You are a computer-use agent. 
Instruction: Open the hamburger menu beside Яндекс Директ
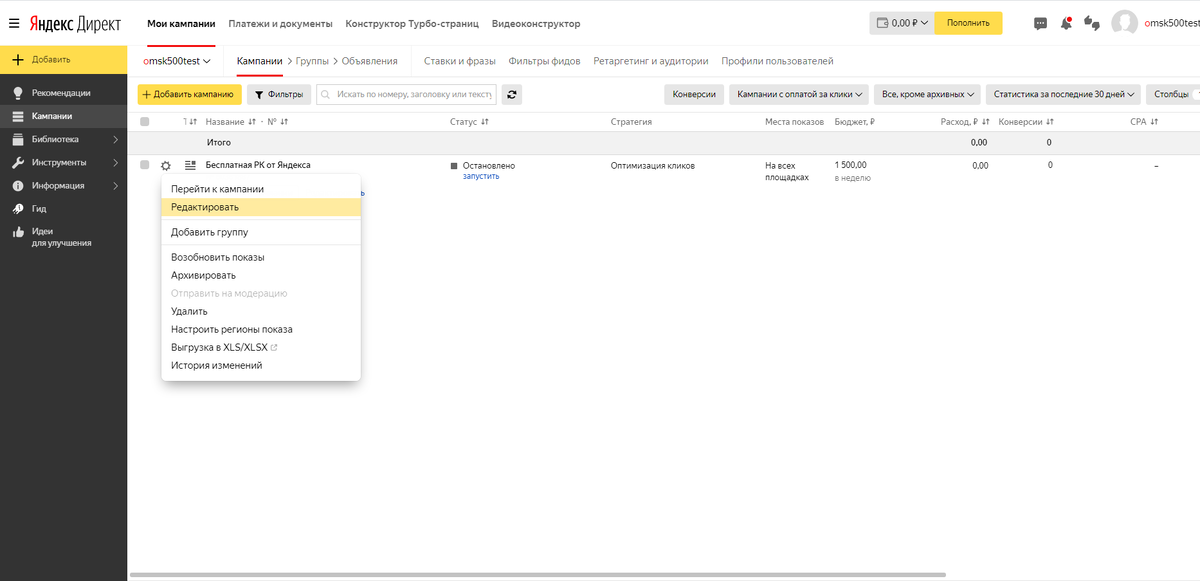tap(14, 22)
